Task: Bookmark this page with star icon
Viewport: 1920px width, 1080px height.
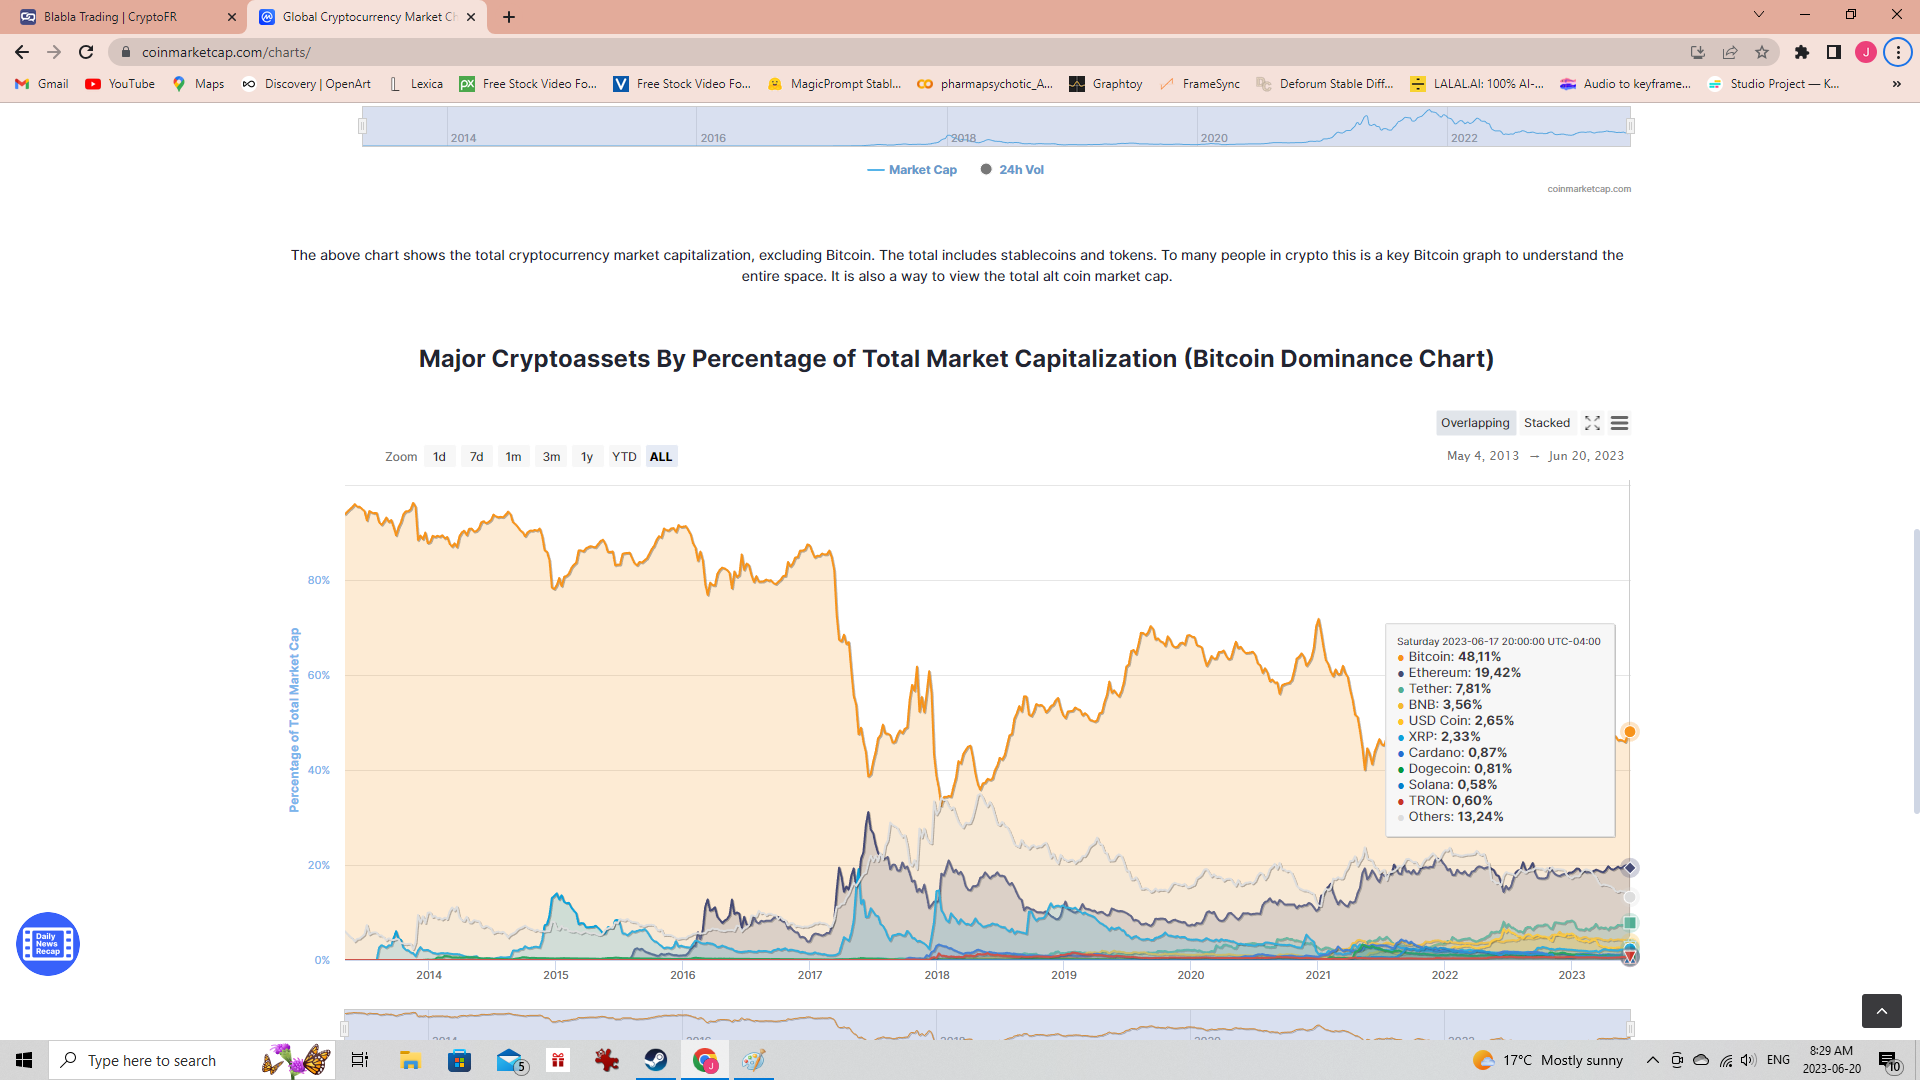Action: point(1762,52)
